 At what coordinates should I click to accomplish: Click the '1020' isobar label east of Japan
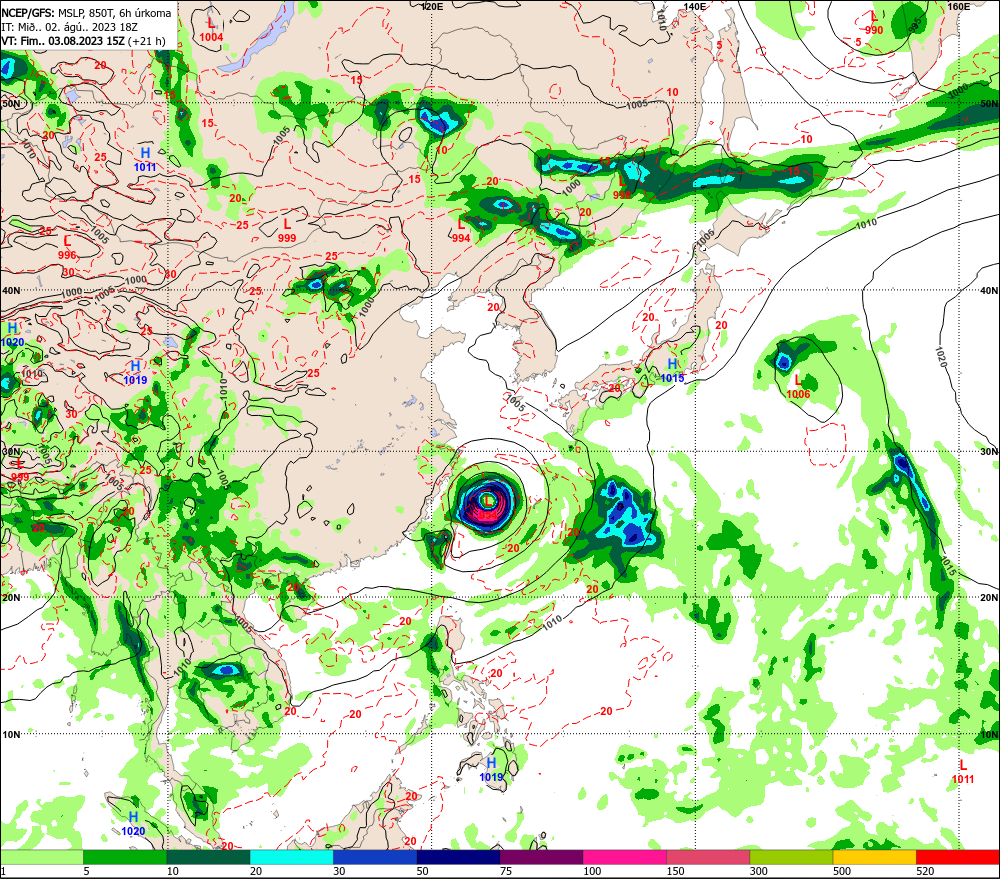pos(941,357)
